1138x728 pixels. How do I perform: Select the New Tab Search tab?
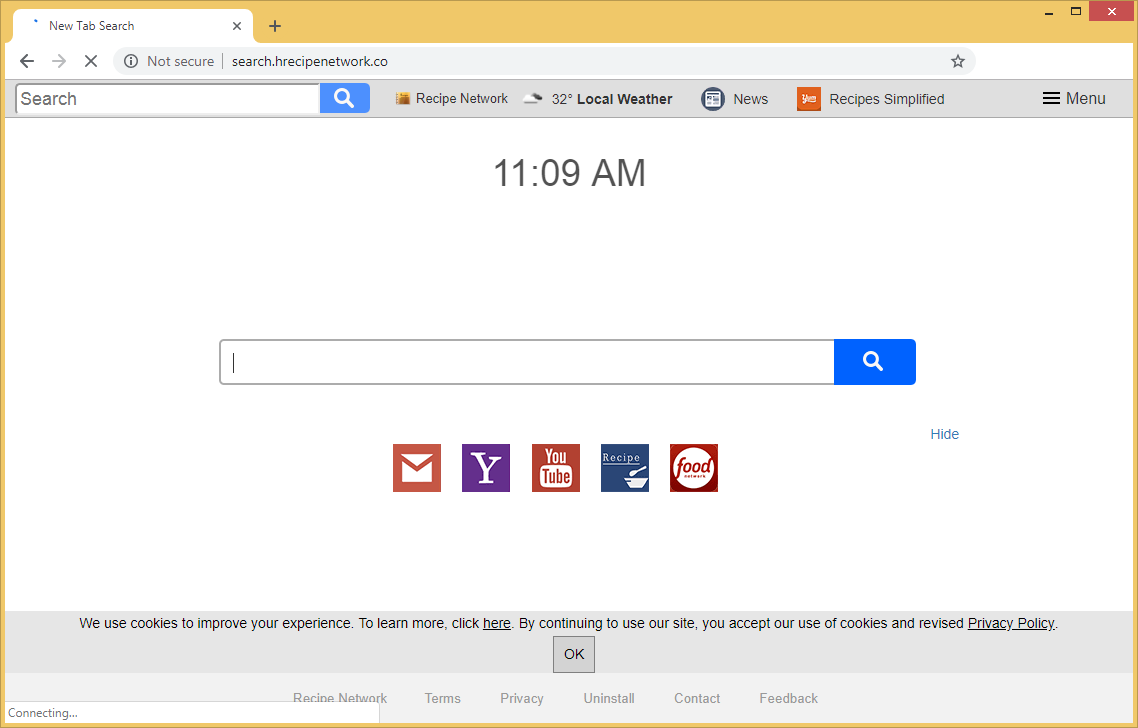pyautogui.click(x=120, y=26)
